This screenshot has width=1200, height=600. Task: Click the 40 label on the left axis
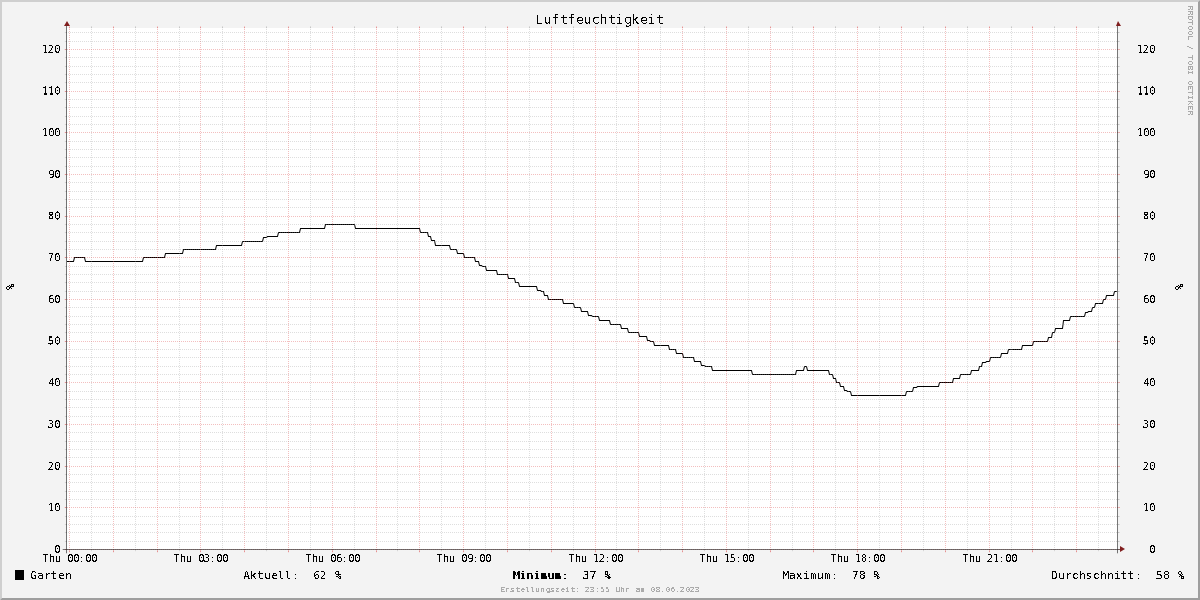[53, 382]
